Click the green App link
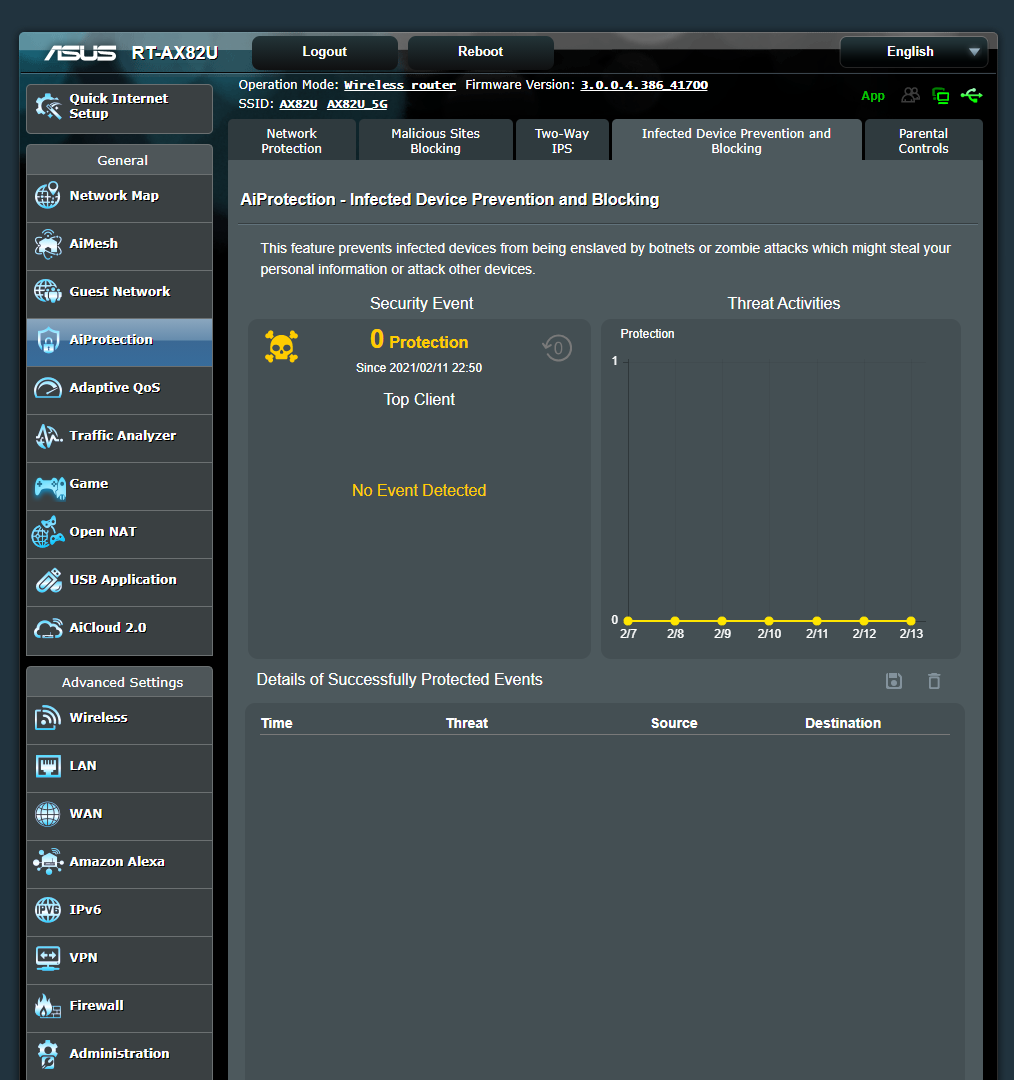Image resolution: width=1014 pixels, height=1080 pixels. coord(872,96)
